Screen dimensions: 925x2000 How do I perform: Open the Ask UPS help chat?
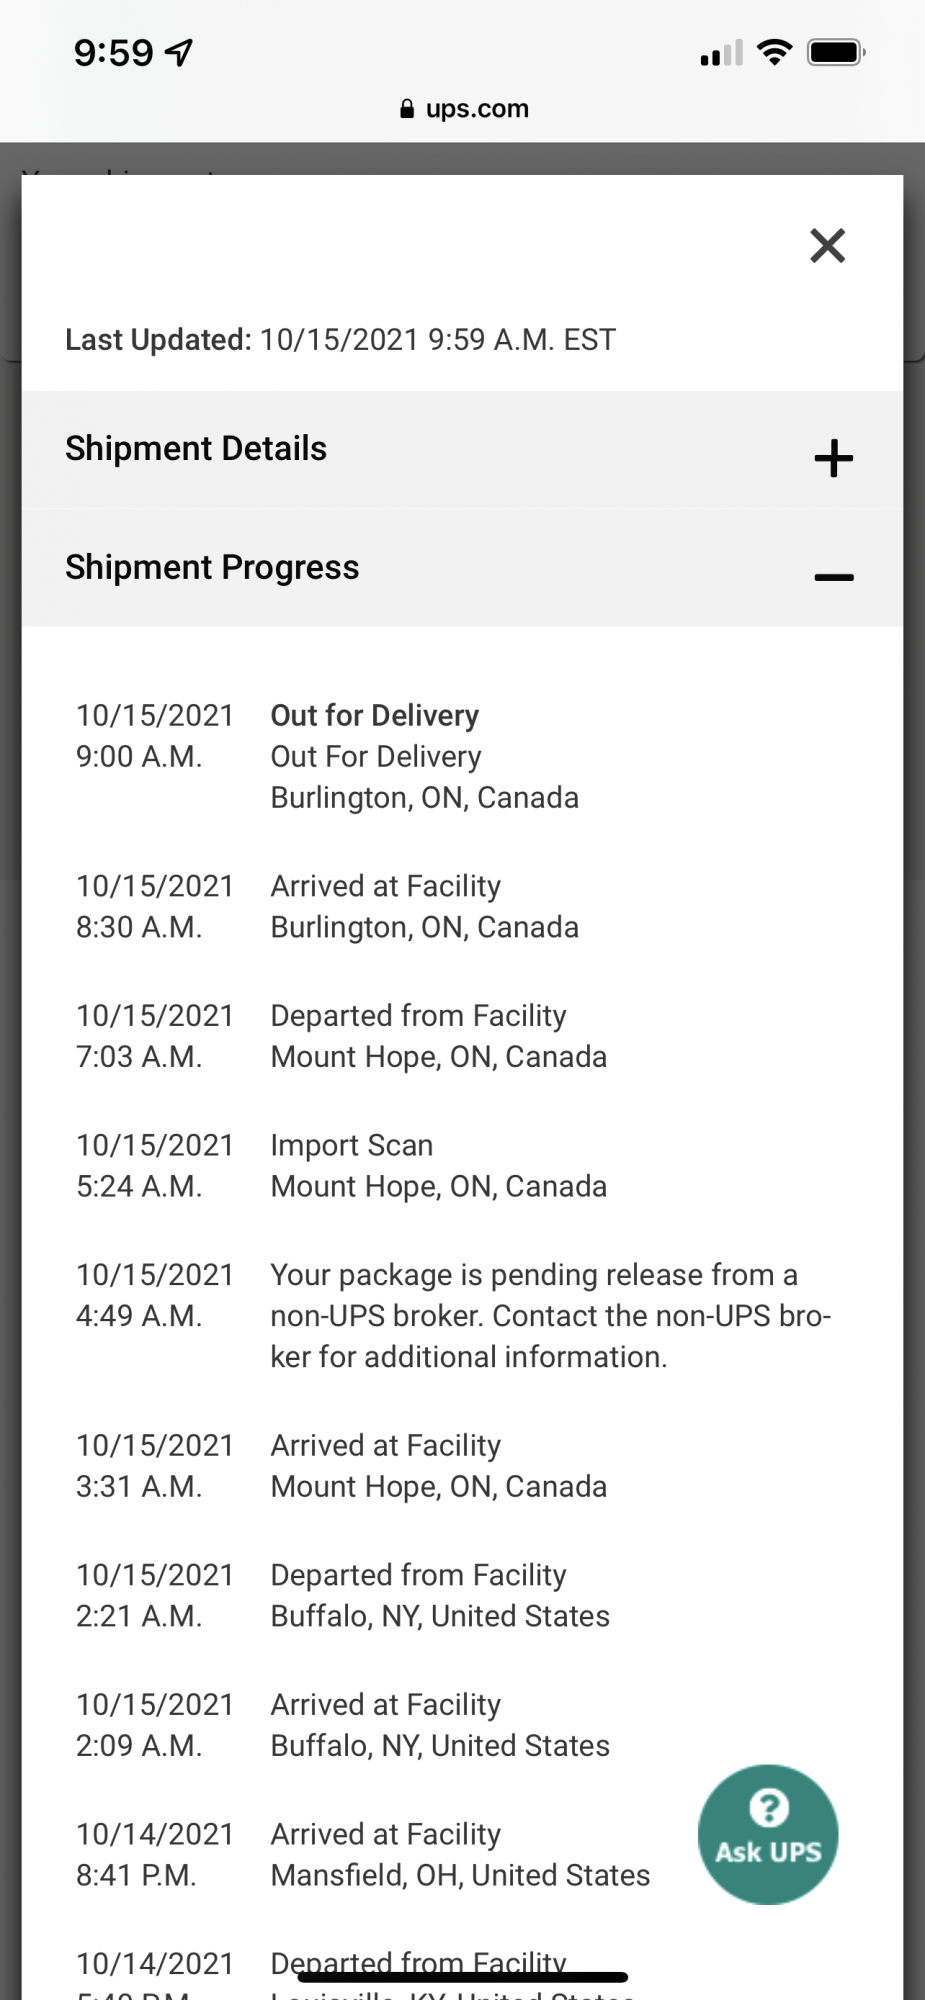click(x=768, y=1834)
